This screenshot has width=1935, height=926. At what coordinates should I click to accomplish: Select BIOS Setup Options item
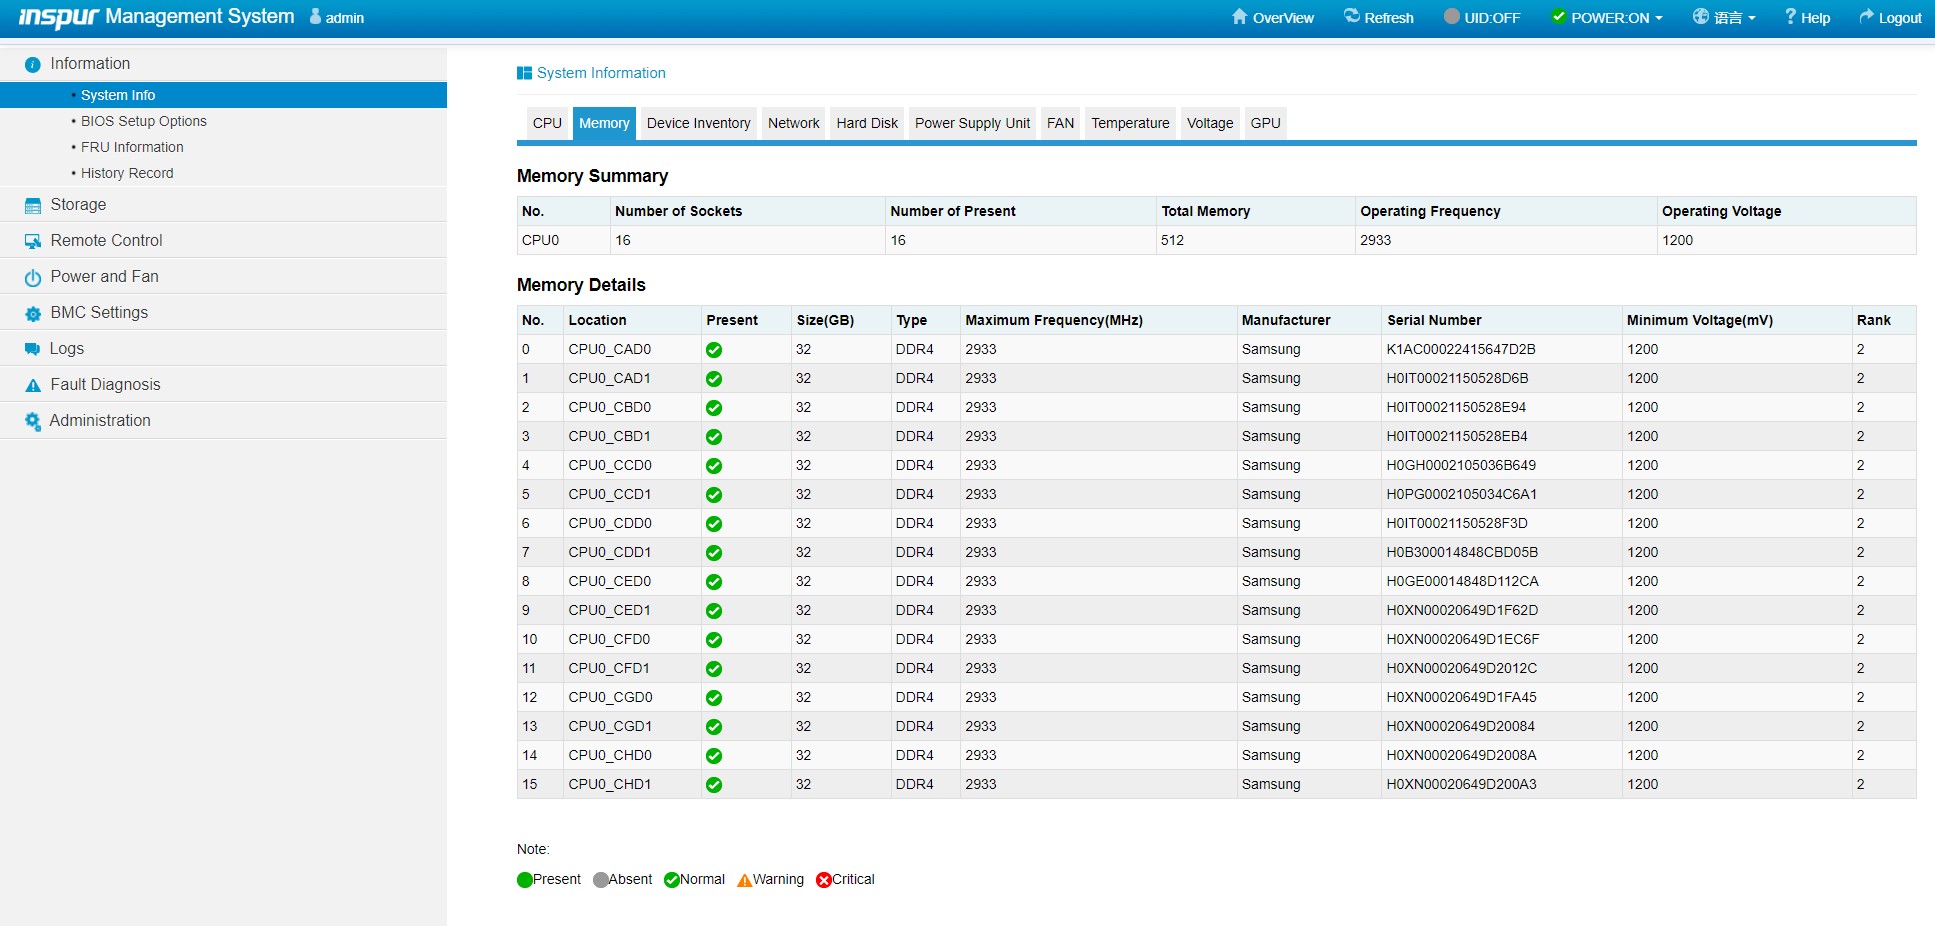tap(143, 121)
